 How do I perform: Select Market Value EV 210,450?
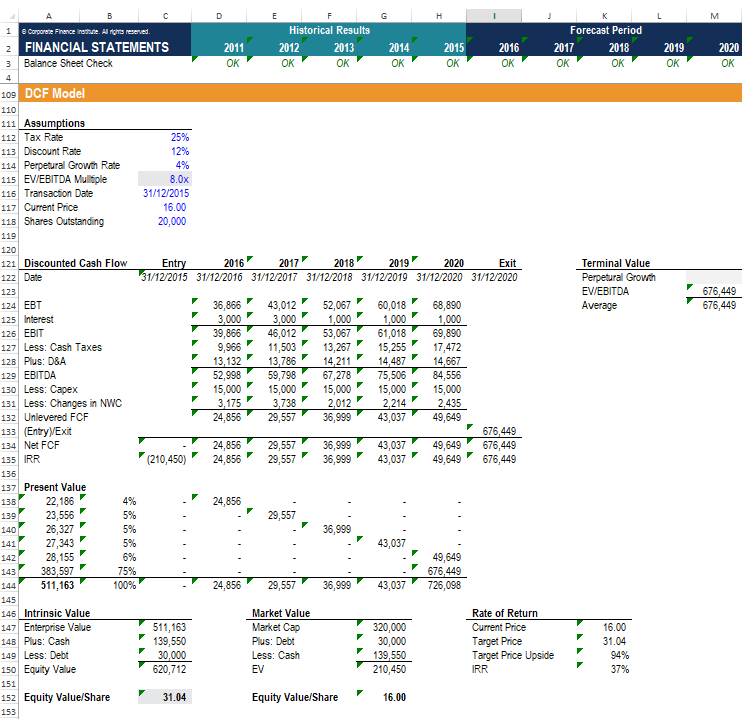389,669
